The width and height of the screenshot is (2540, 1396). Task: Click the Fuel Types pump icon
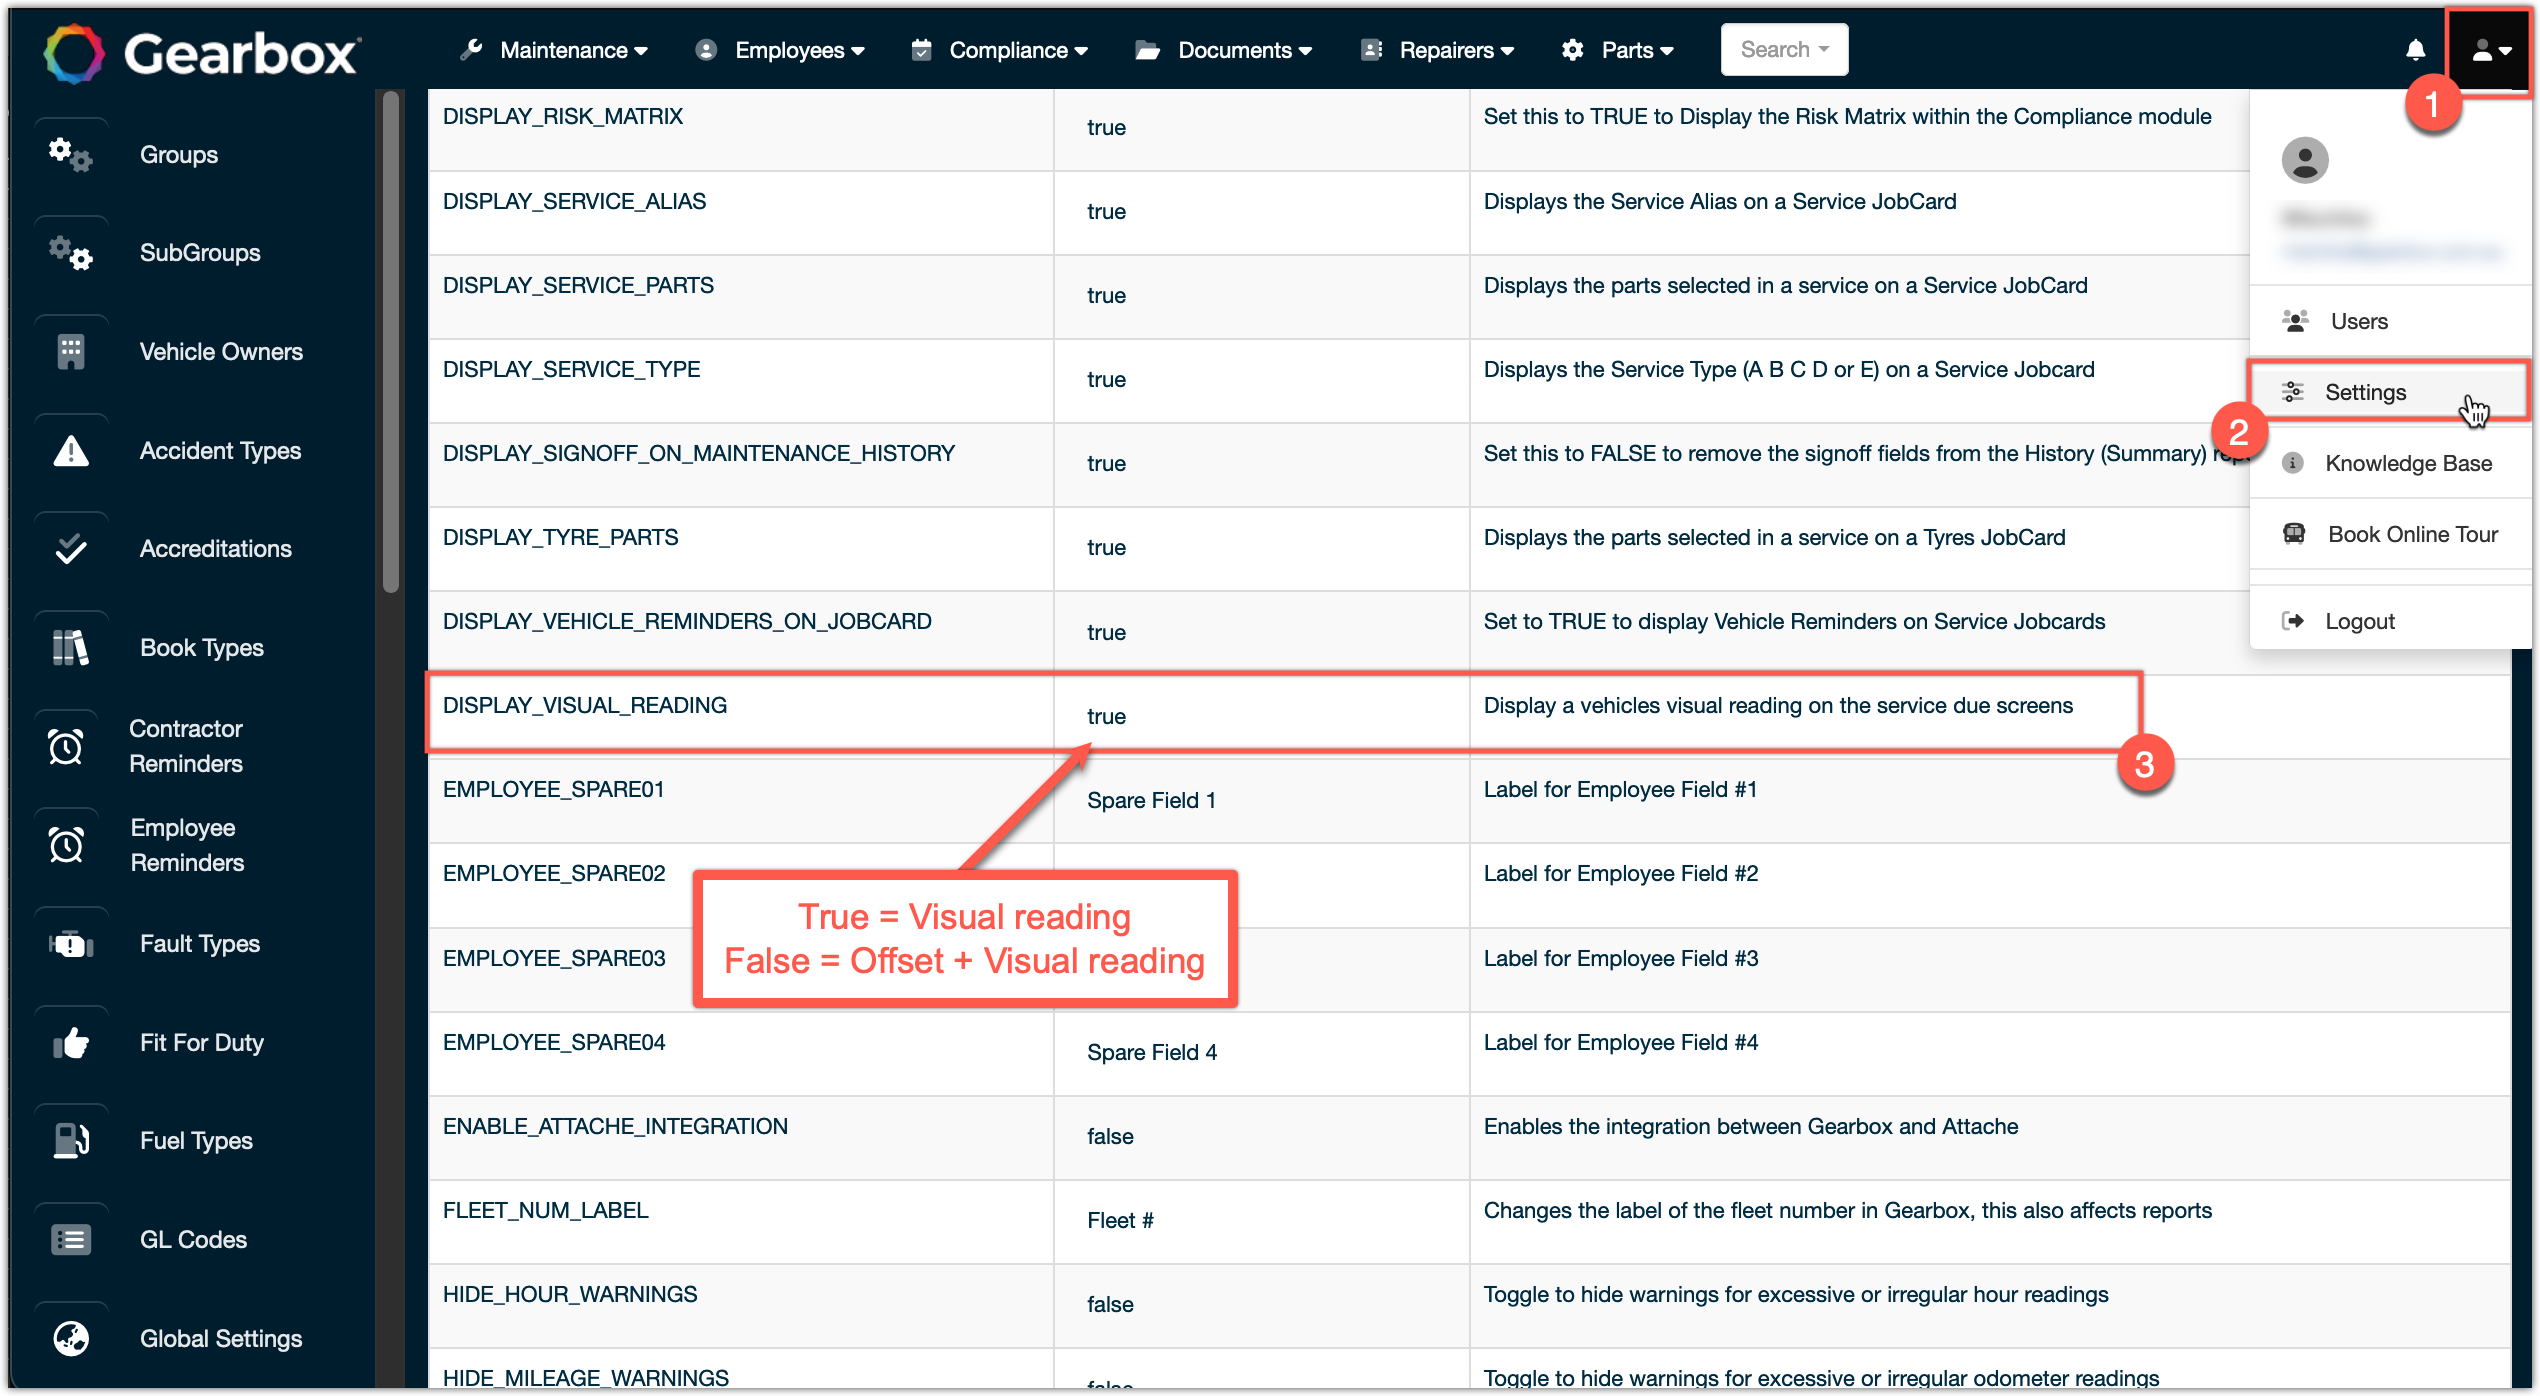[70, 1141]
